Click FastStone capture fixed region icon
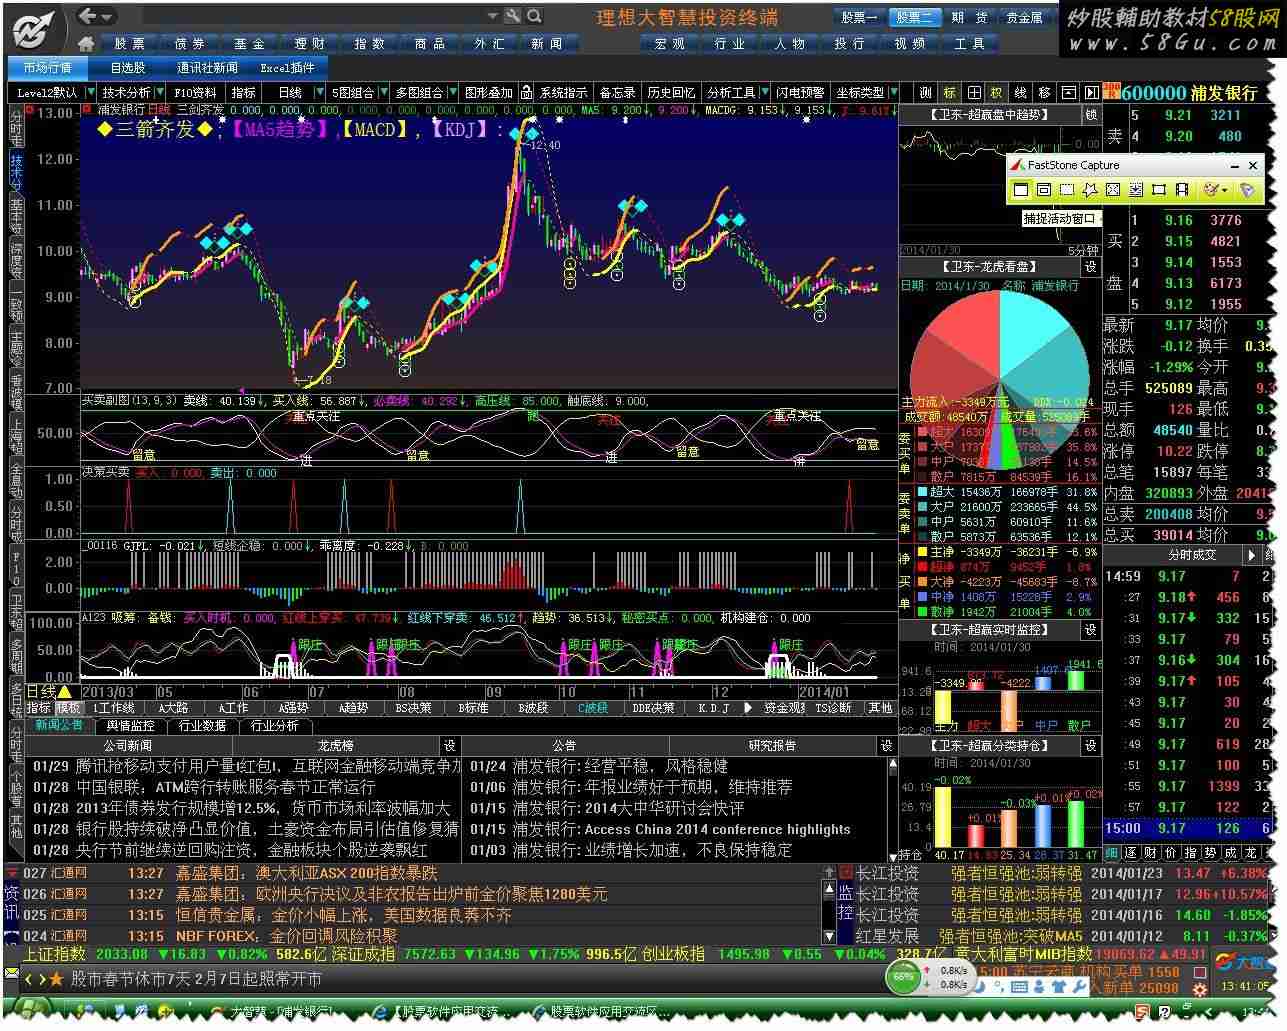 1159,189
